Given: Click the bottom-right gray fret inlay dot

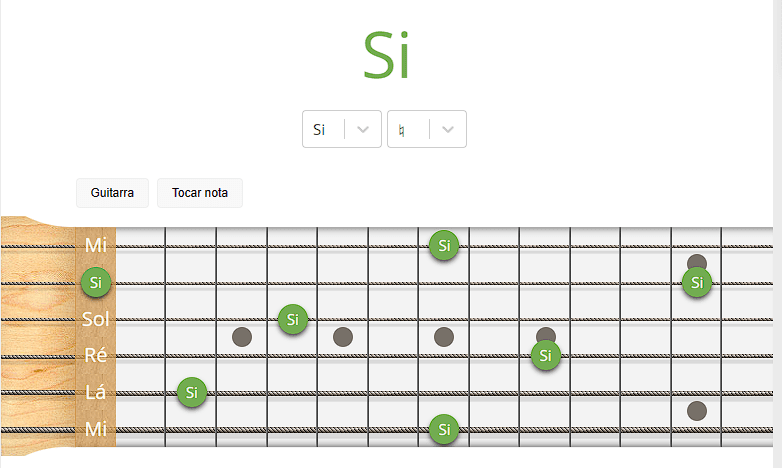Looking at the screenshot, I should 697,410.
